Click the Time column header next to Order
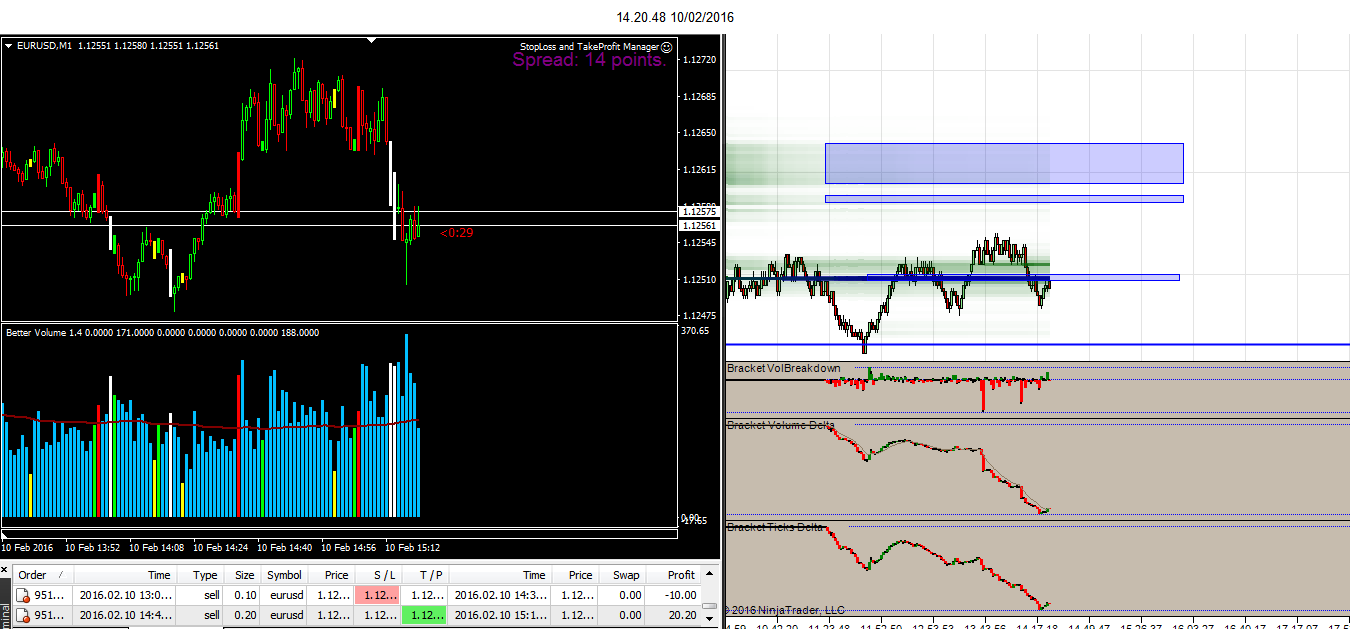Screen dimensions: 1350x629 126,575
